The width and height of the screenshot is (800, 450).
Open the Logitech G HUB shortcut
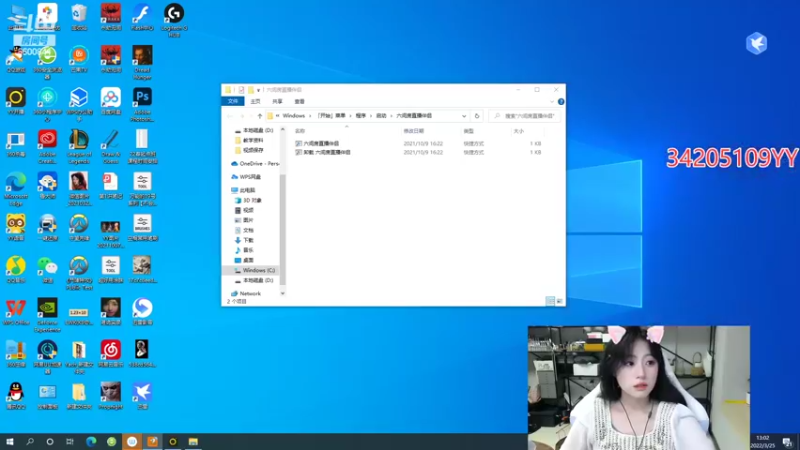[x=174, y=19]
